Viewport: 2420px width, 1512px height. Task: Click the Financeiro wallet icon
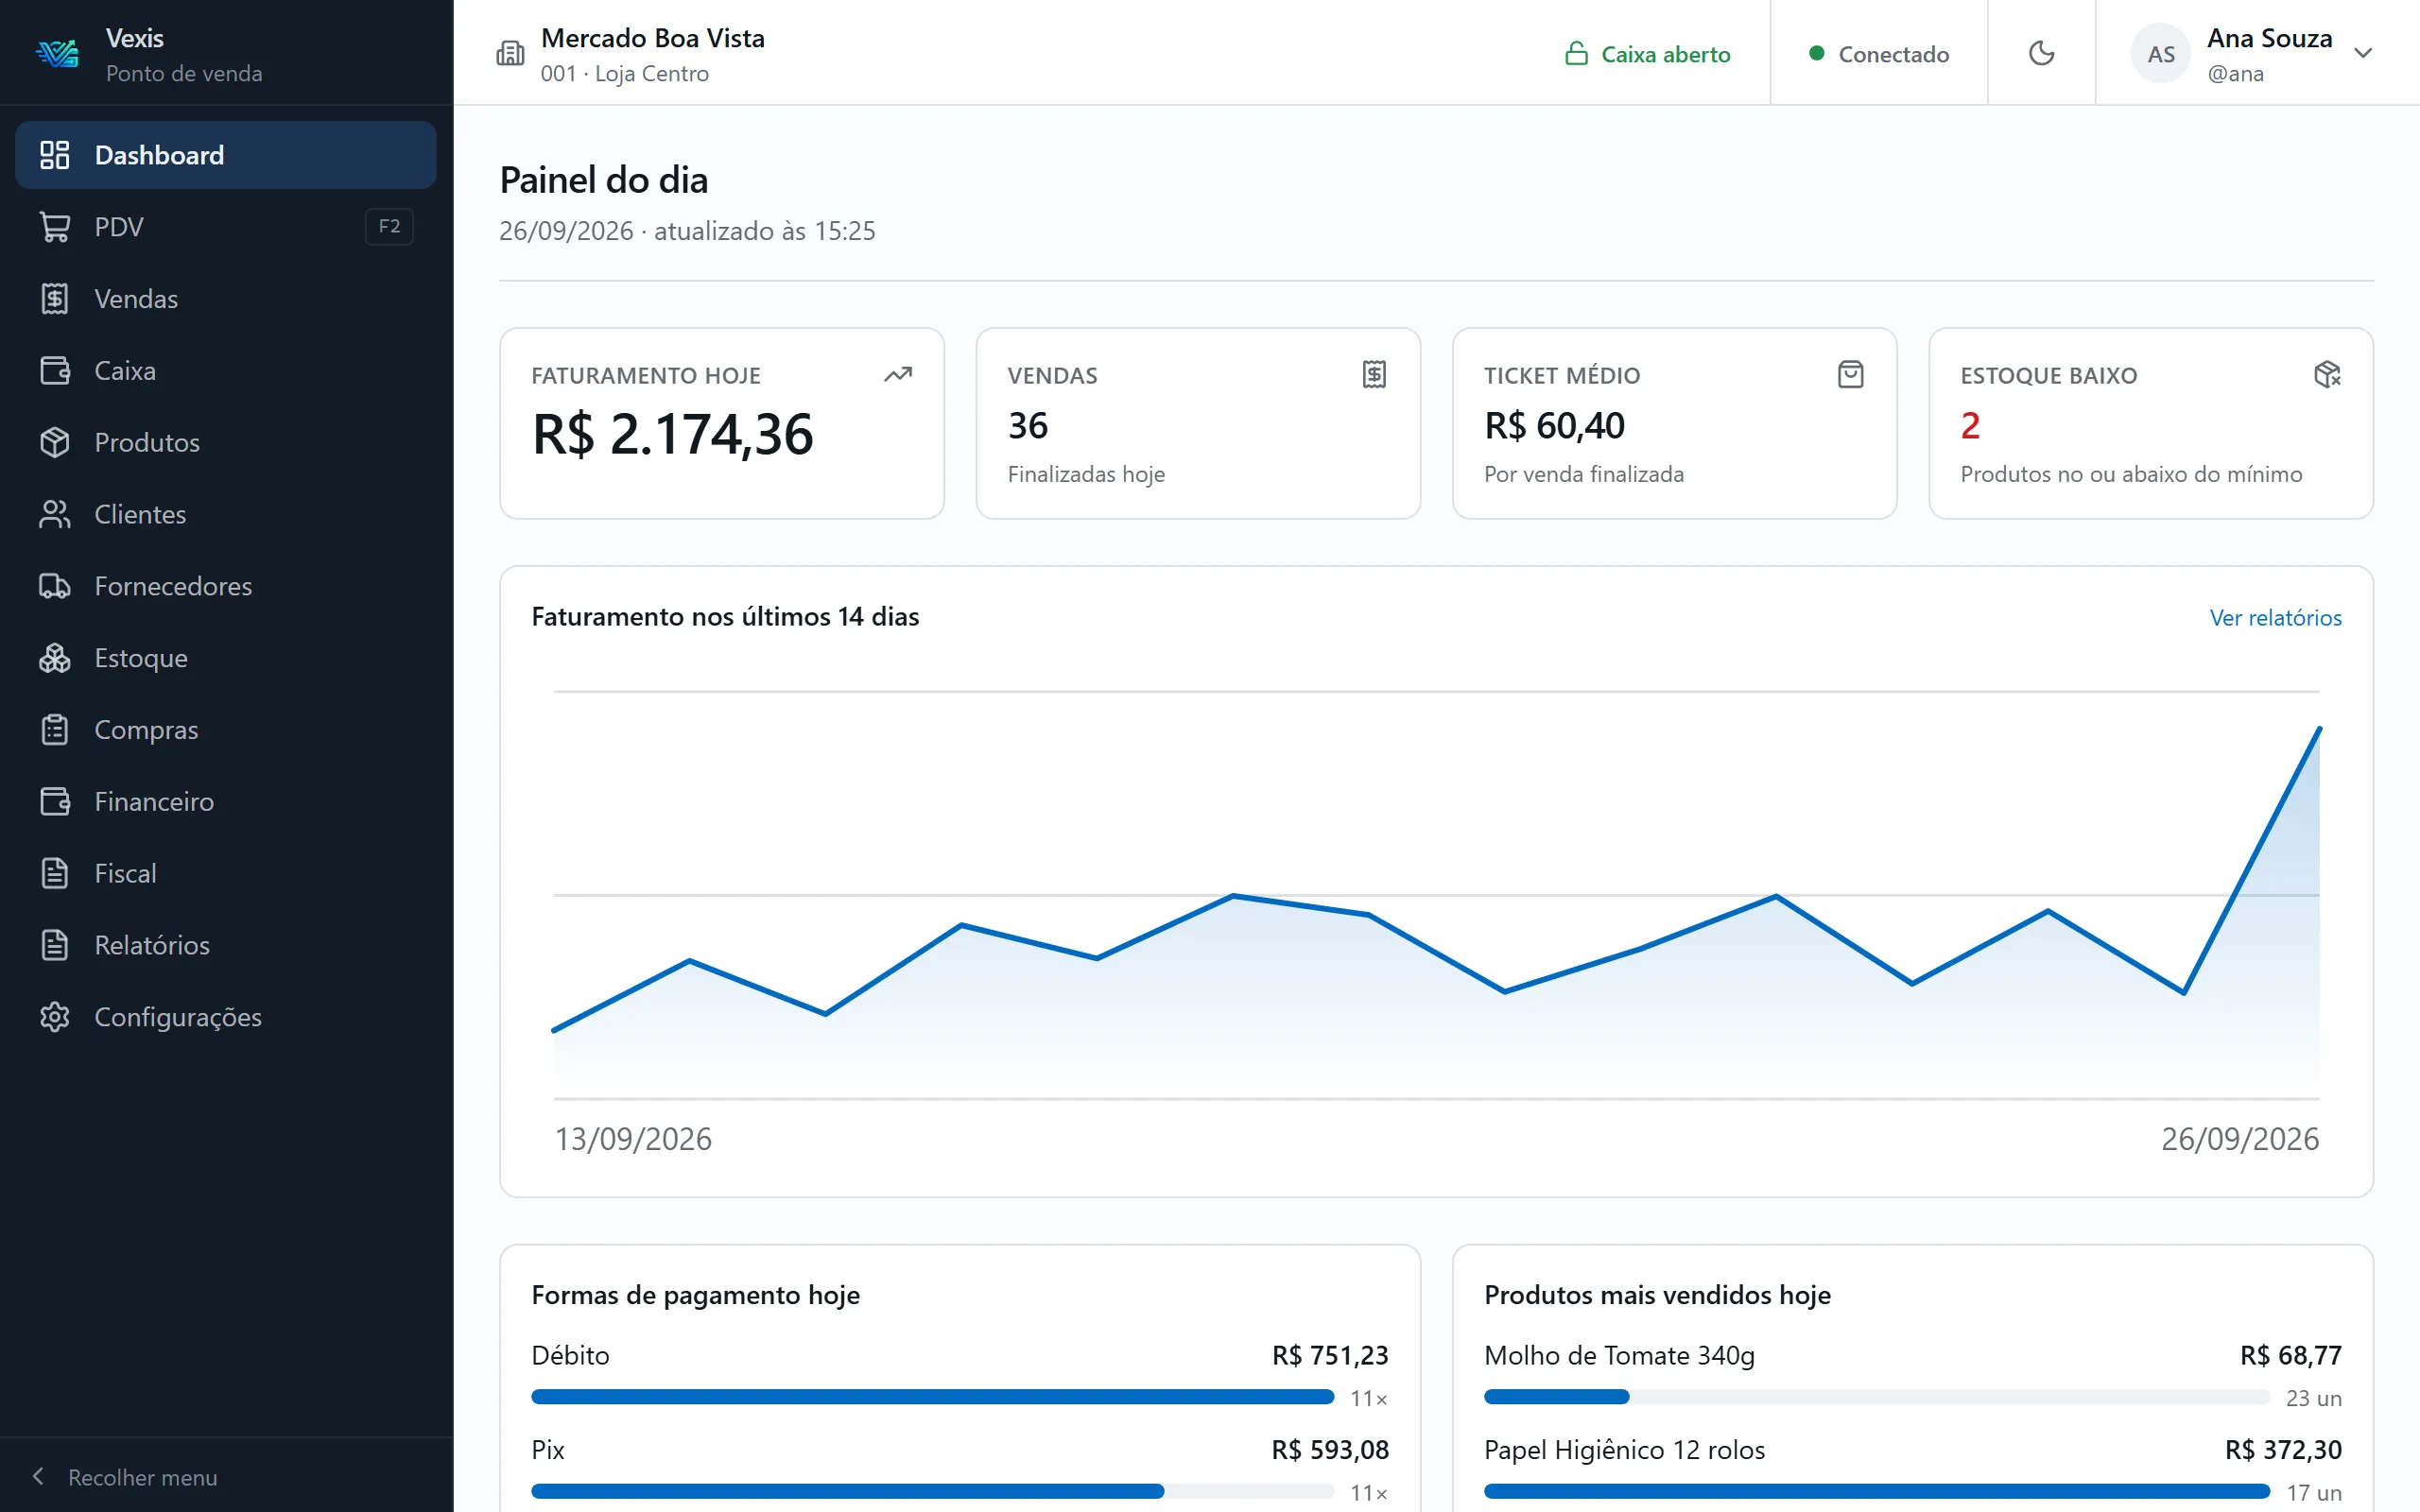[55, 802]
